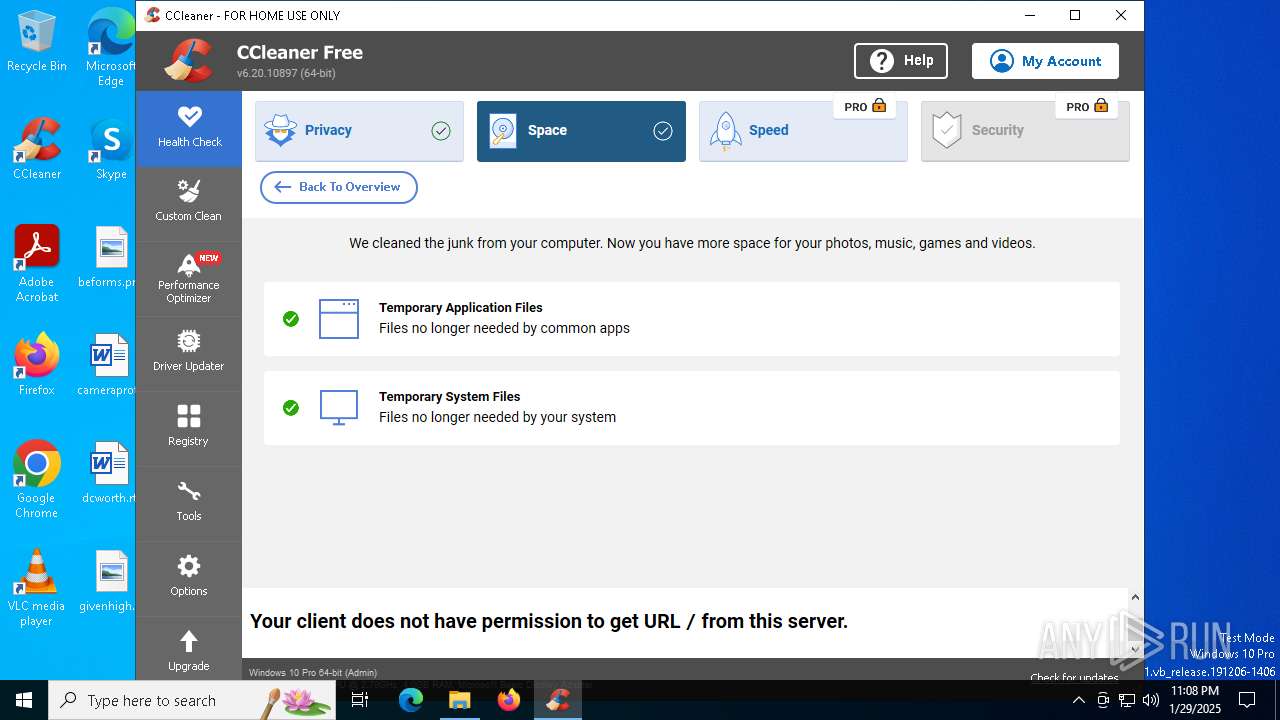This screenshot has width=1280, height=720.
Task: Click Temporary System Files monitor icon
Action: pyautogui.click(x=339, y=408)
